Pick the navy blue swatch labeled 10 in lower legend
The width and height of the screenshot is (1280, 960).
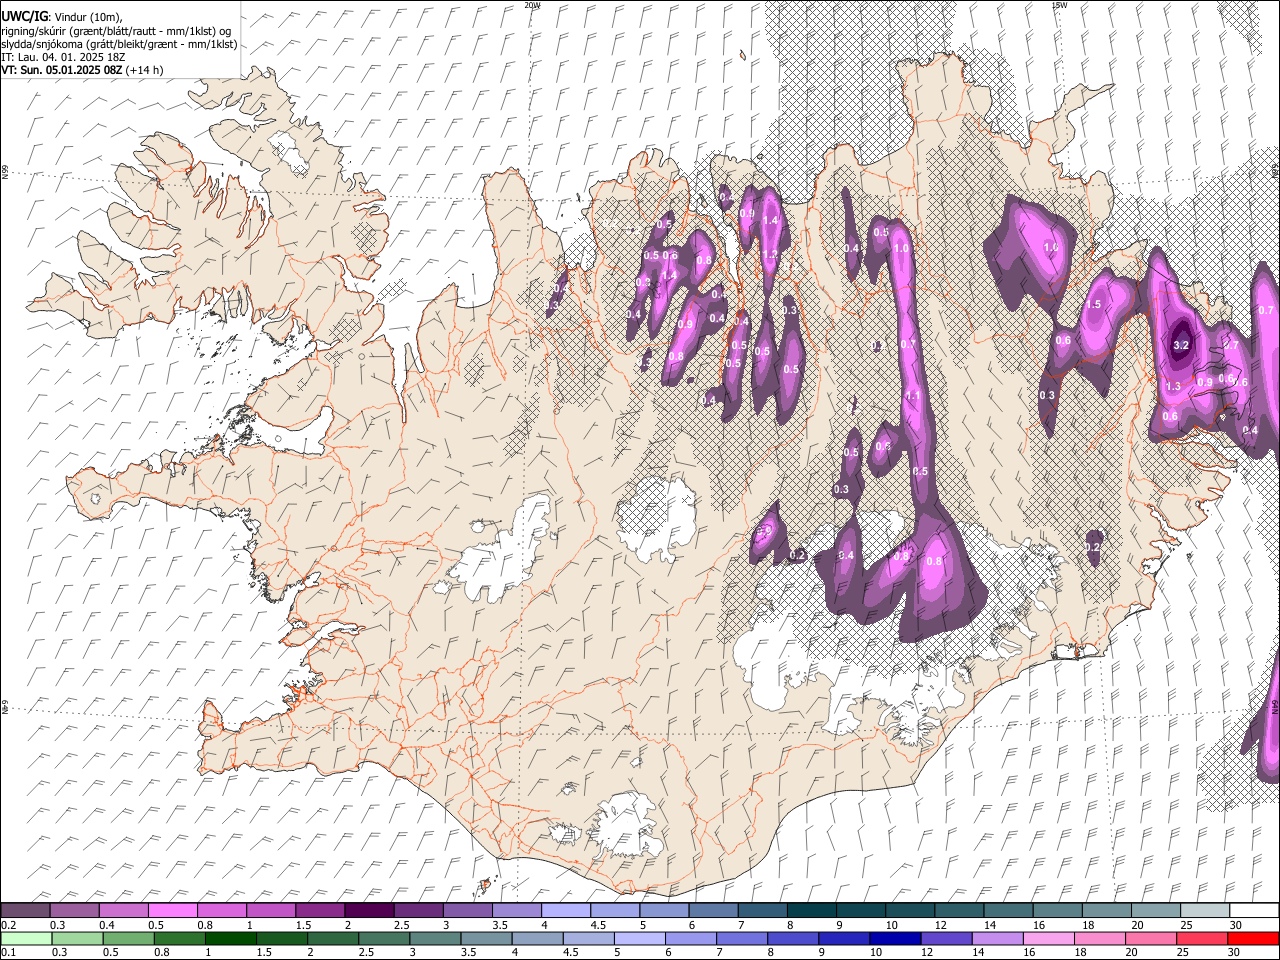click(894, 938)
